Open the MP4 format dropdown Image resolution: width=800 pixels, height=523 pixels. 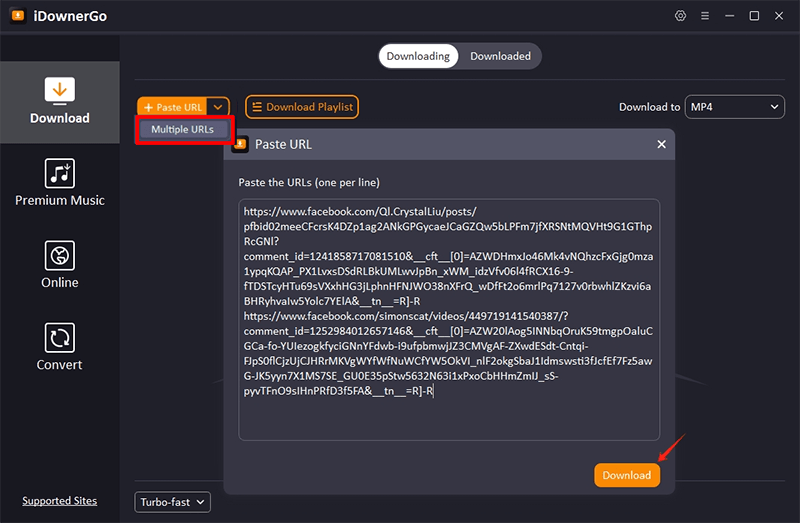[x=733, y=107]
